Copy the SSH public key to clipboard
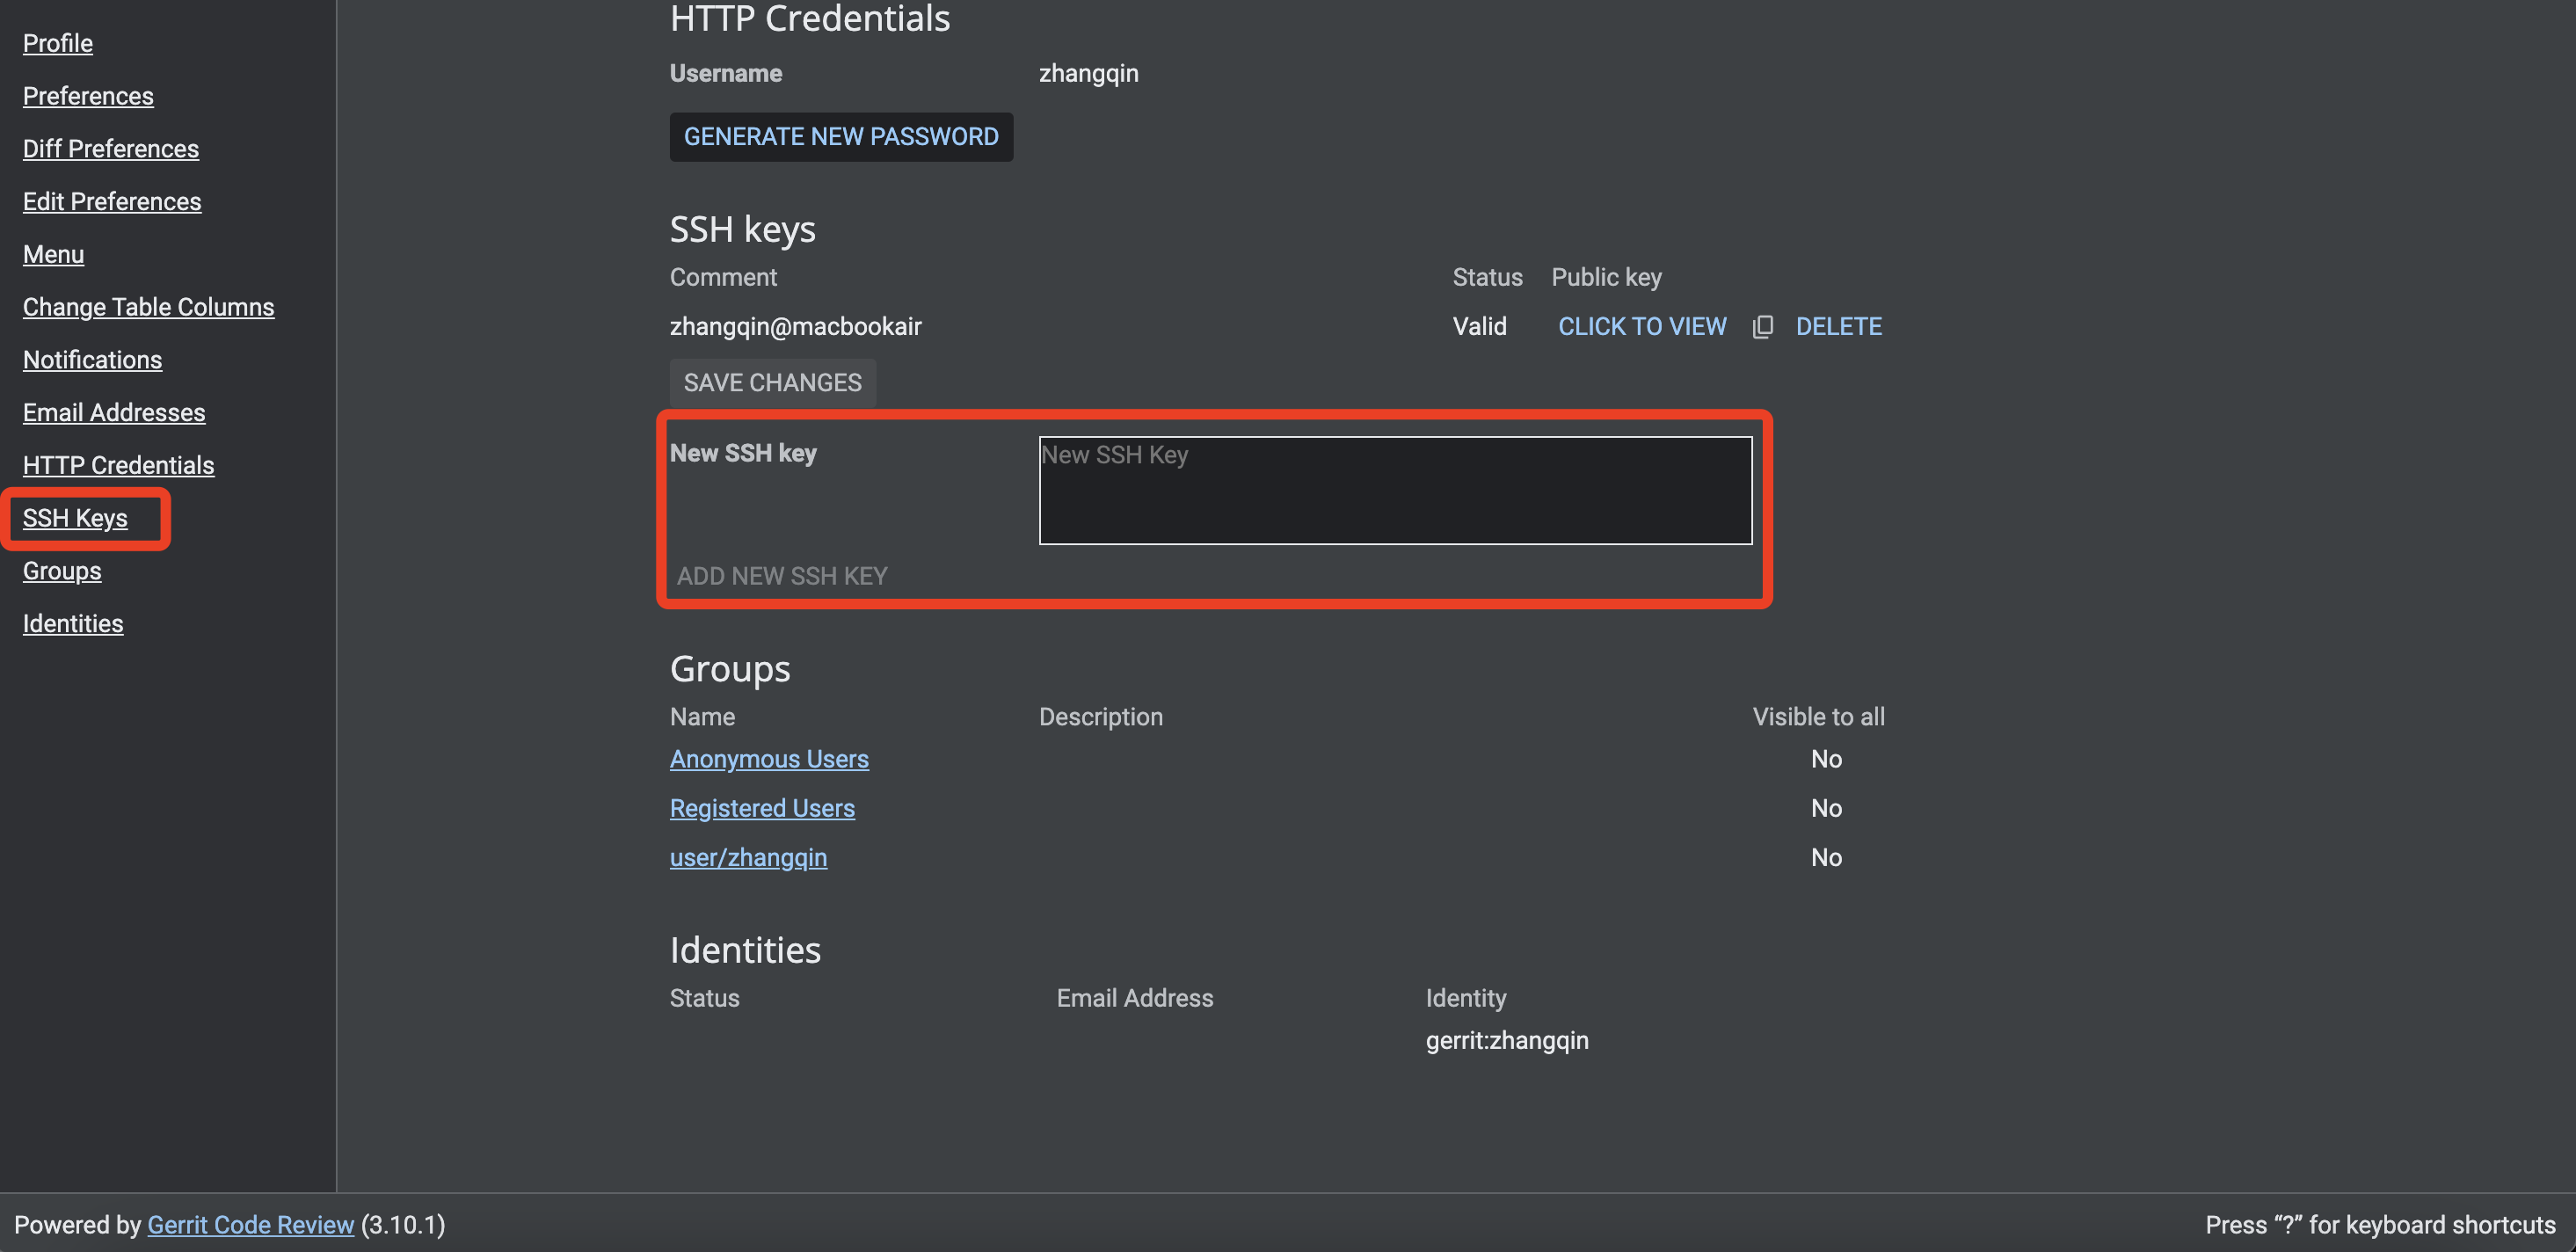This screenshot has width=2576, height=1252. coord(1762,327)
